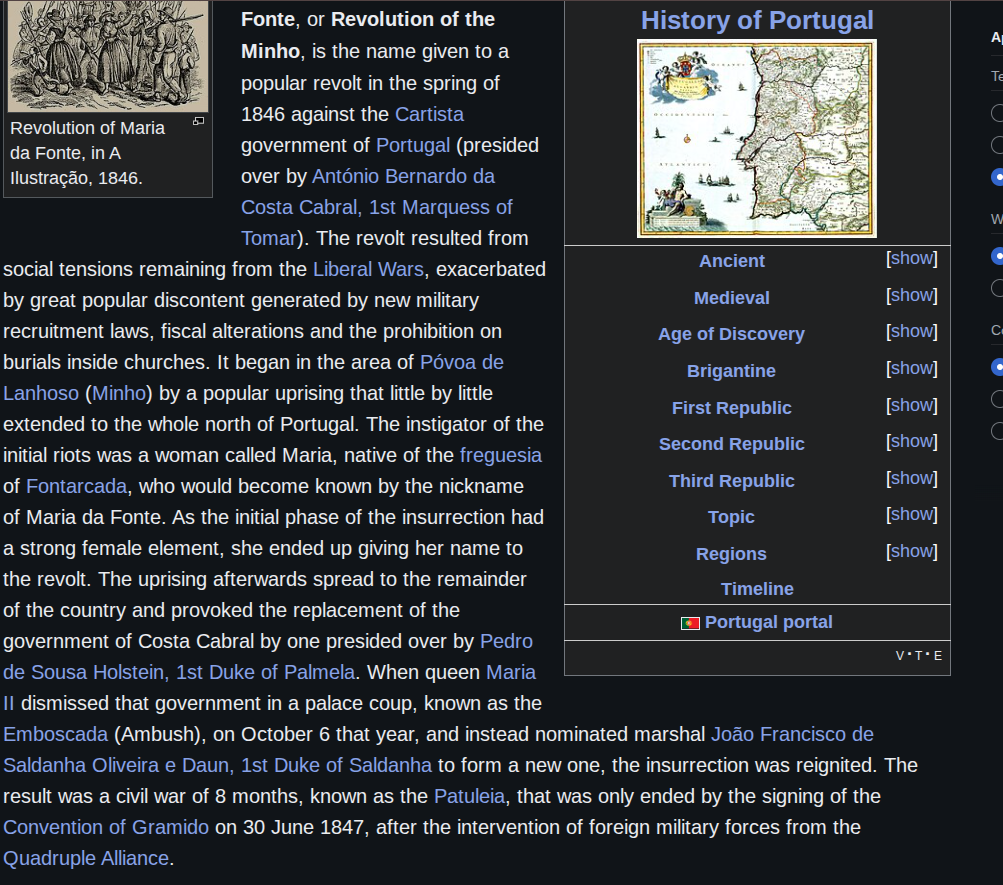This screenshot has height=885, width=1003.
Task: Open the Regions heading link
Action: tap(731, 554)
